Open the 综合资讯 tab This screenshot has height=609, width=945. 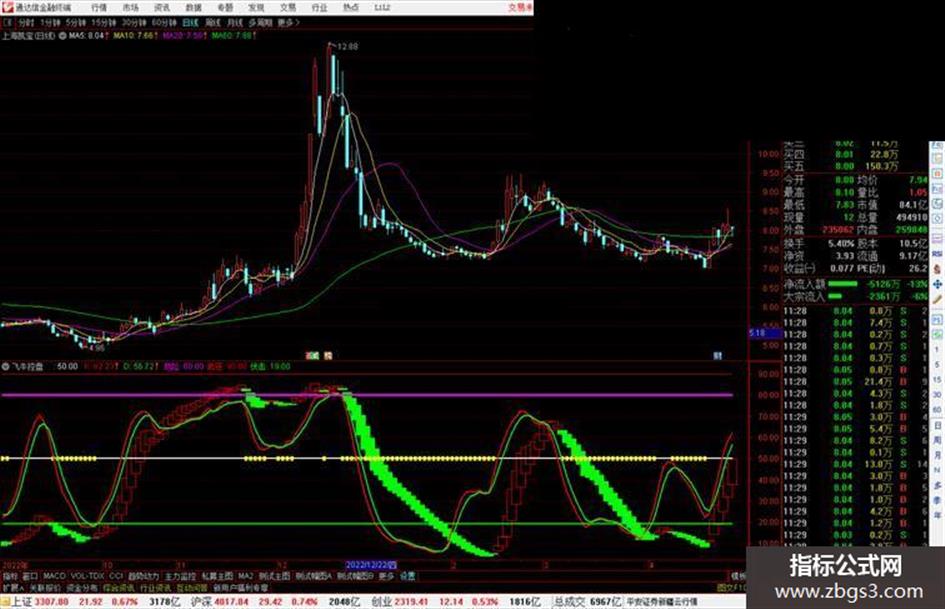119,587
